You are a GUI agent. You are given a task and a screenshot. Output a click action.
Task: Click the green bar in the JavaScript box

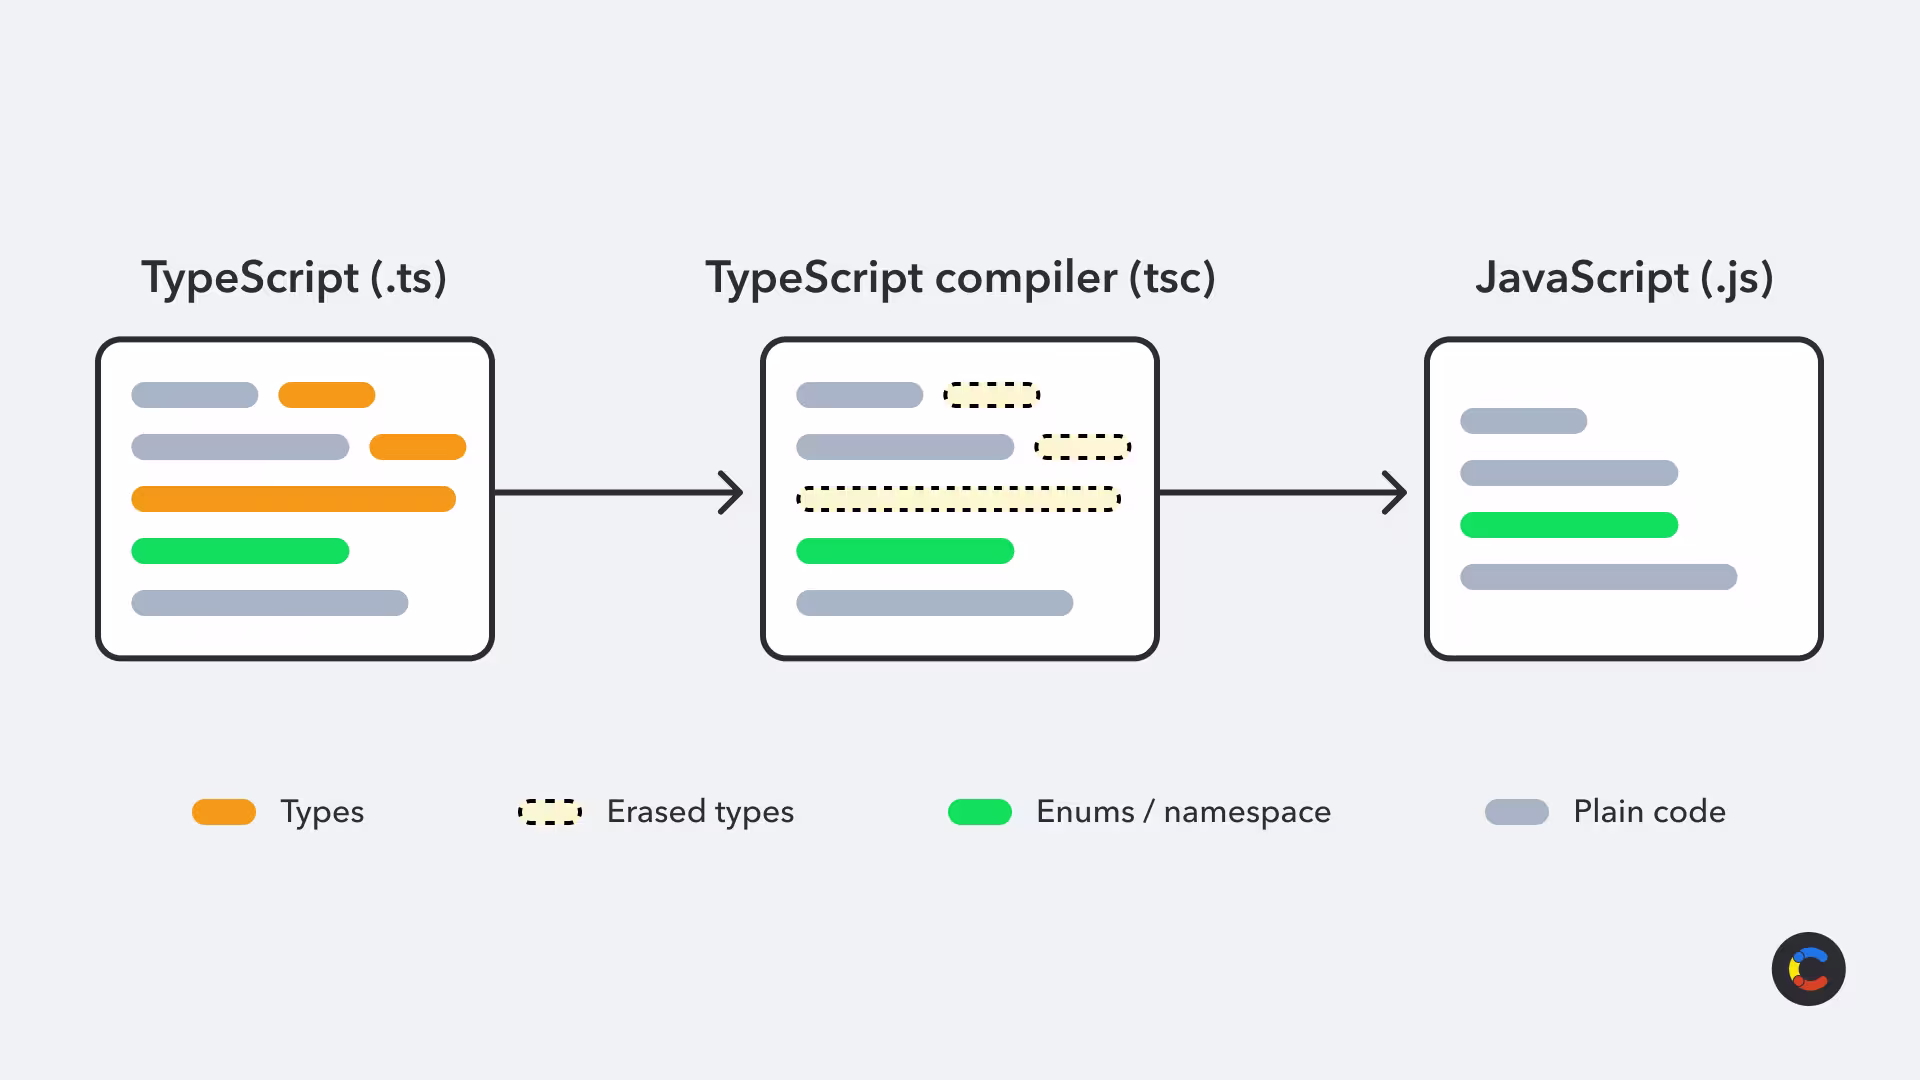pos(1569,525)
